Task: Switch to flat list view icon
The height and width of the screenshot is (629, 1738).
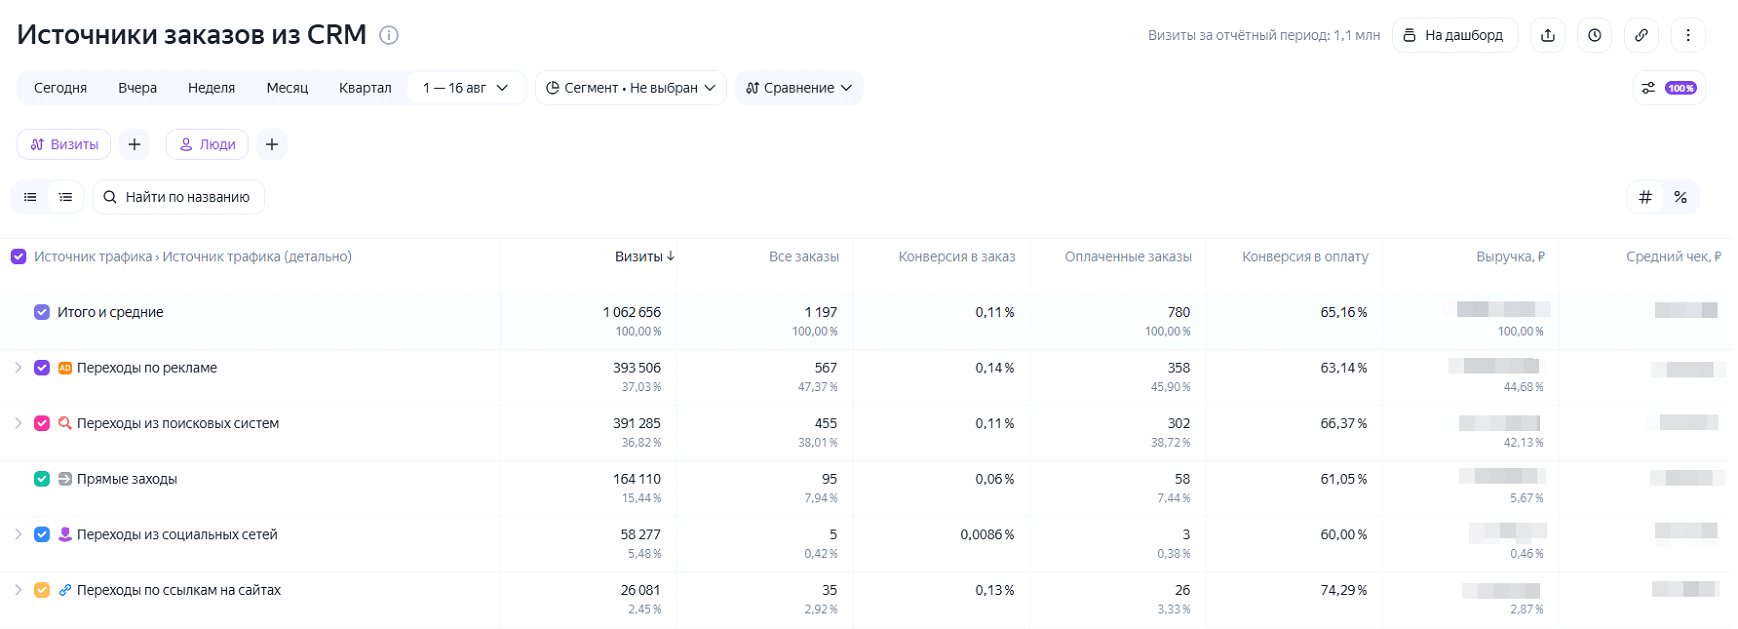Action: tap(31, 197)
